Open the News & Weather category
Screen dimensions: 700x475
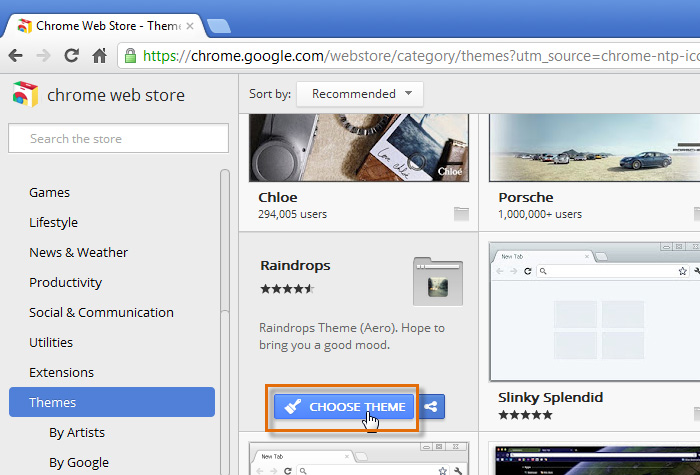point(79,252)
